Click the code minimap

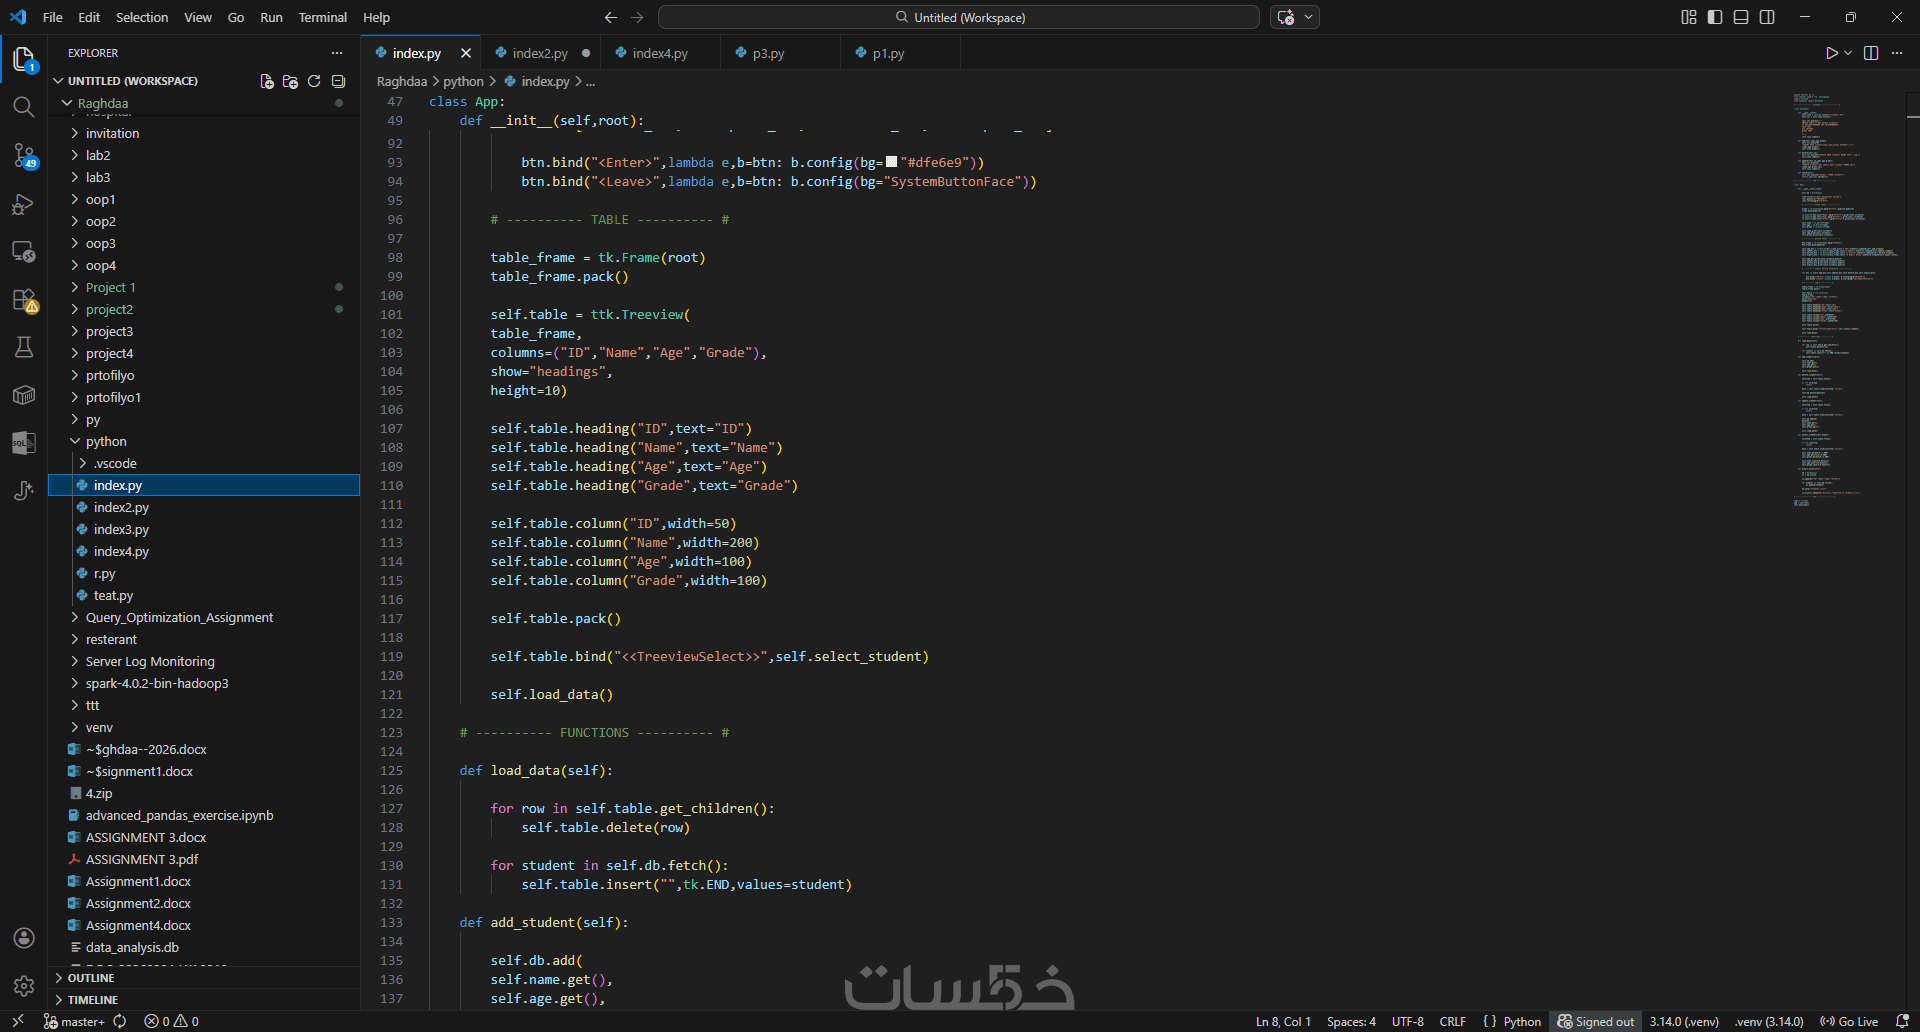click(1845, 300)
